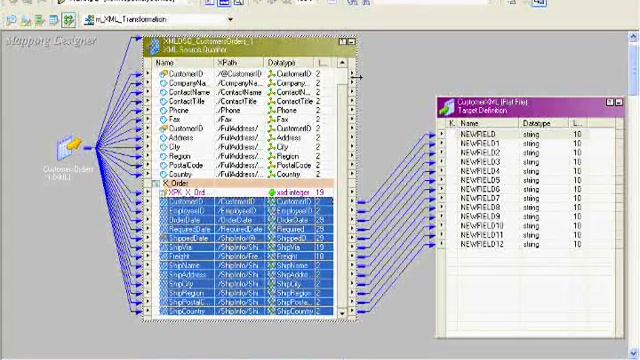640x360 pixels.
Task: Open the m_XML_Transformation mapping dropdown
Action: click(230, 19)
